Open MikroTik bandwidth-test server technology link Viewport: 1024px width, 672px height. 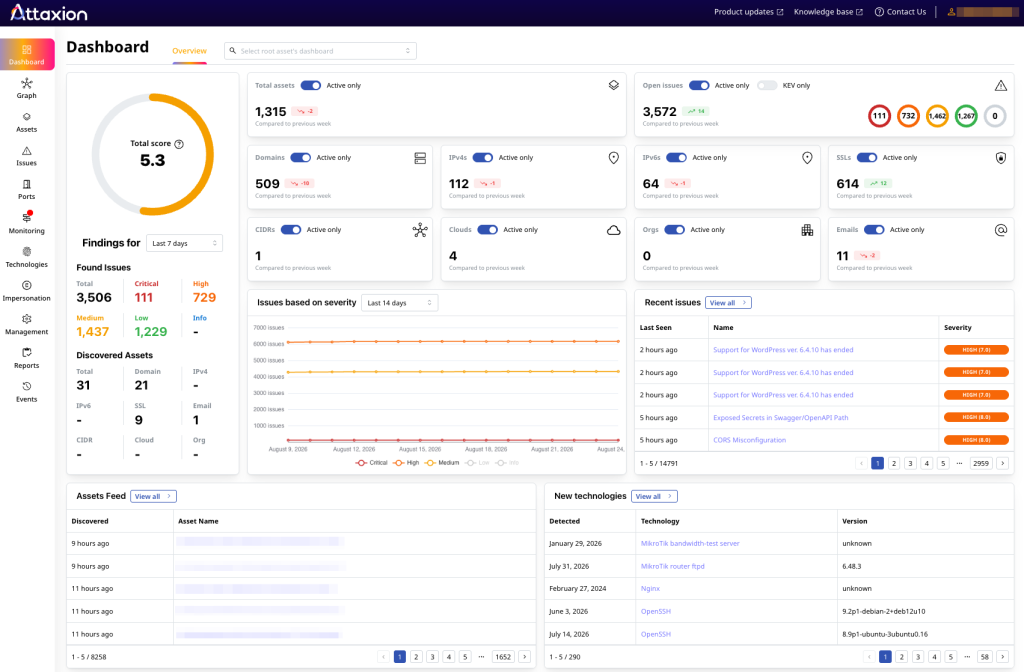pyautogui.click(x=690, y=543)
